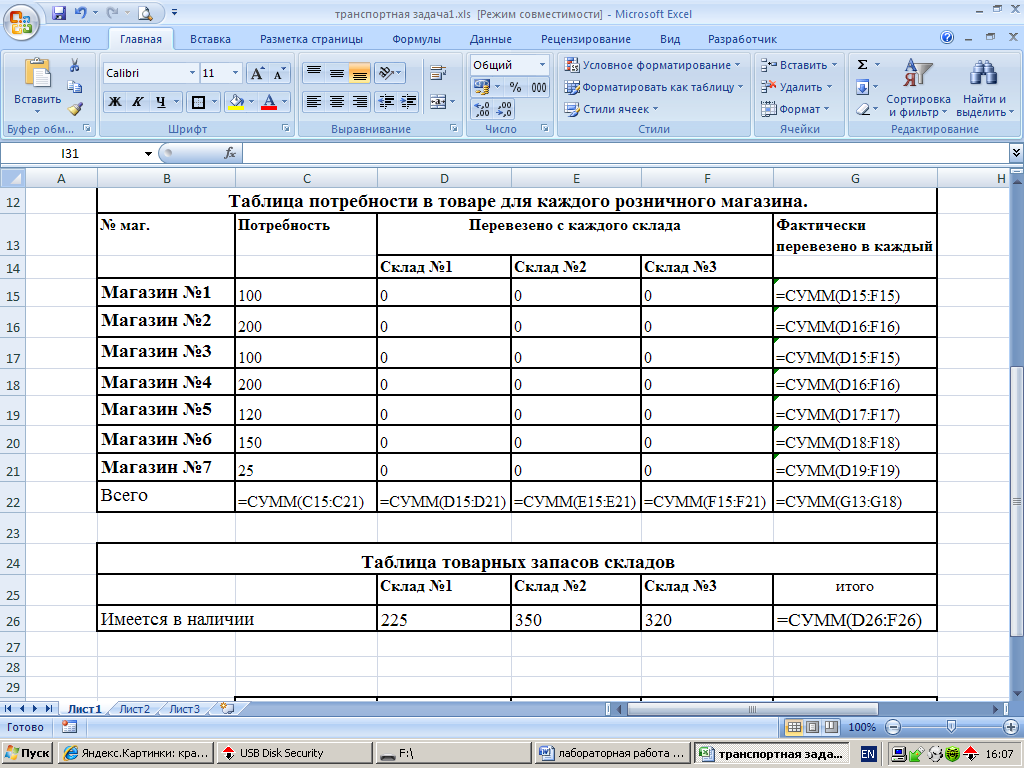Open the accounting number format icon
The width and height of the screenshot is (1024, 768).
click(482, 87)
